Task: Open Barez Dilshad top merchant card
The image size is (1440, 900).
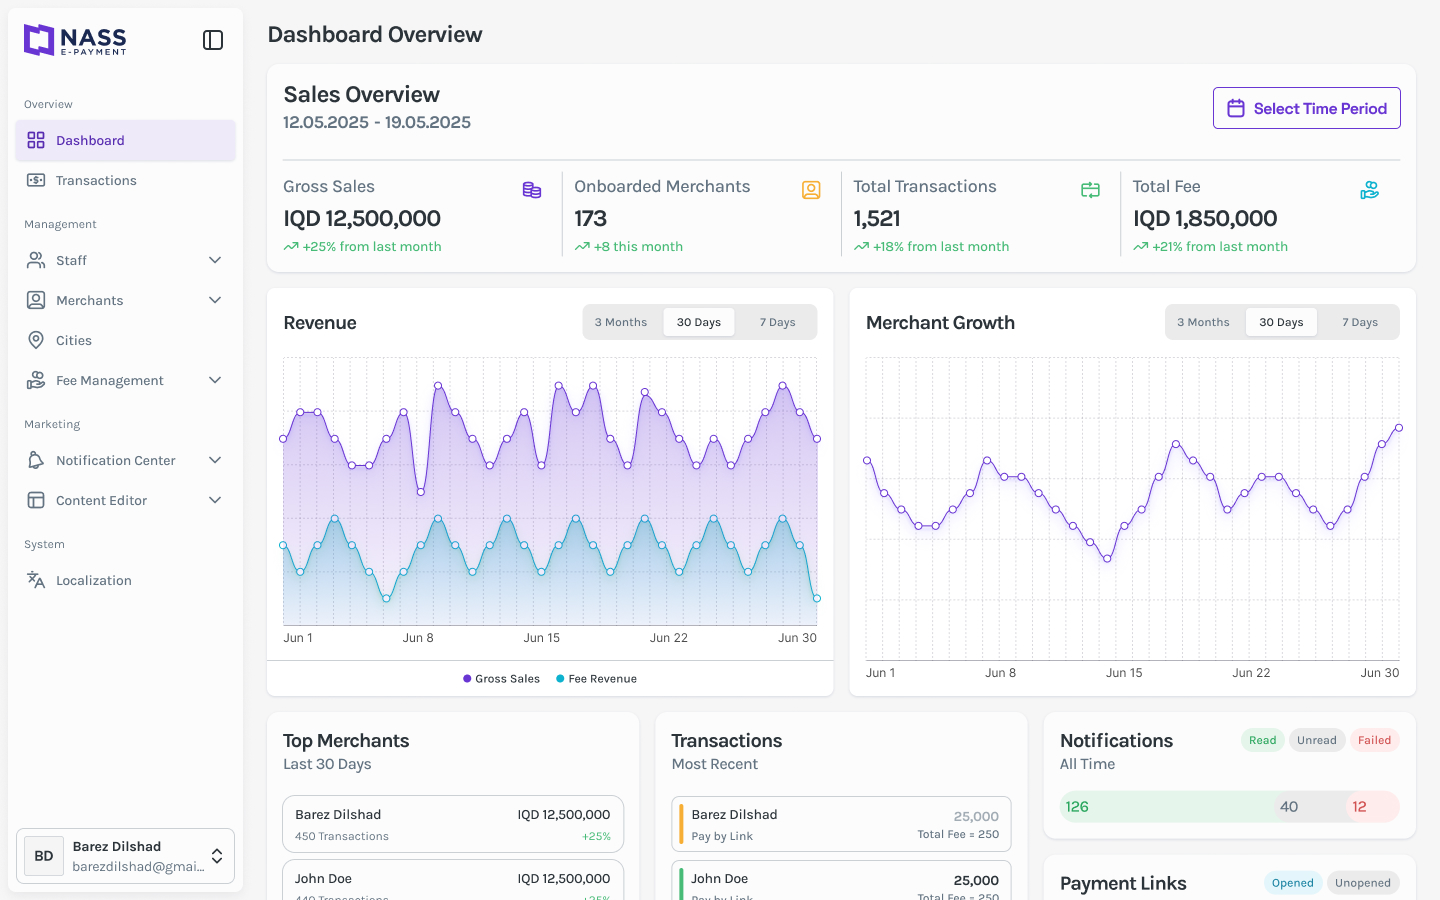Action: pos(453,824)
